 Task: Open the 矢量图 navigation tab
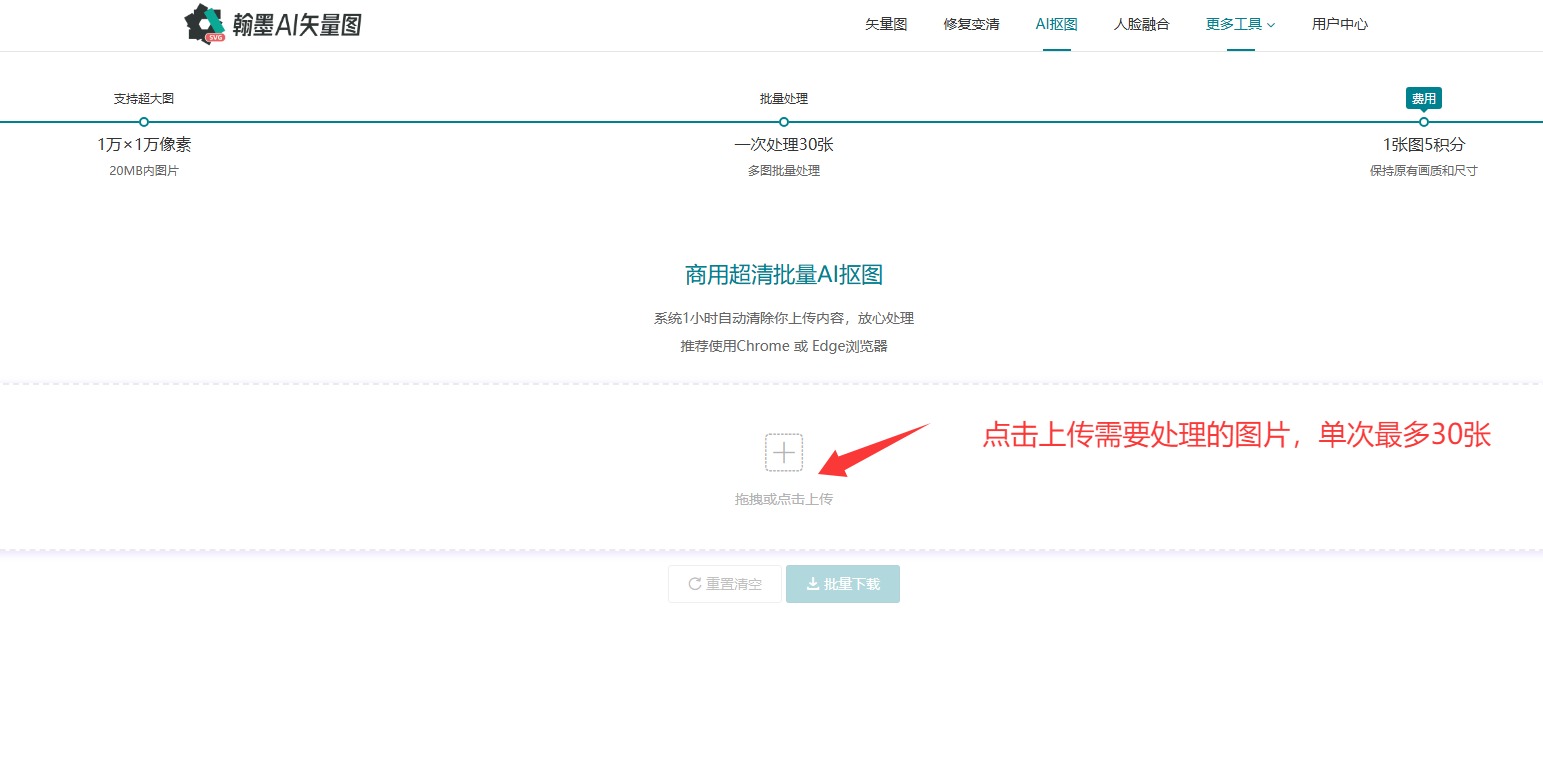click(886, 24)
